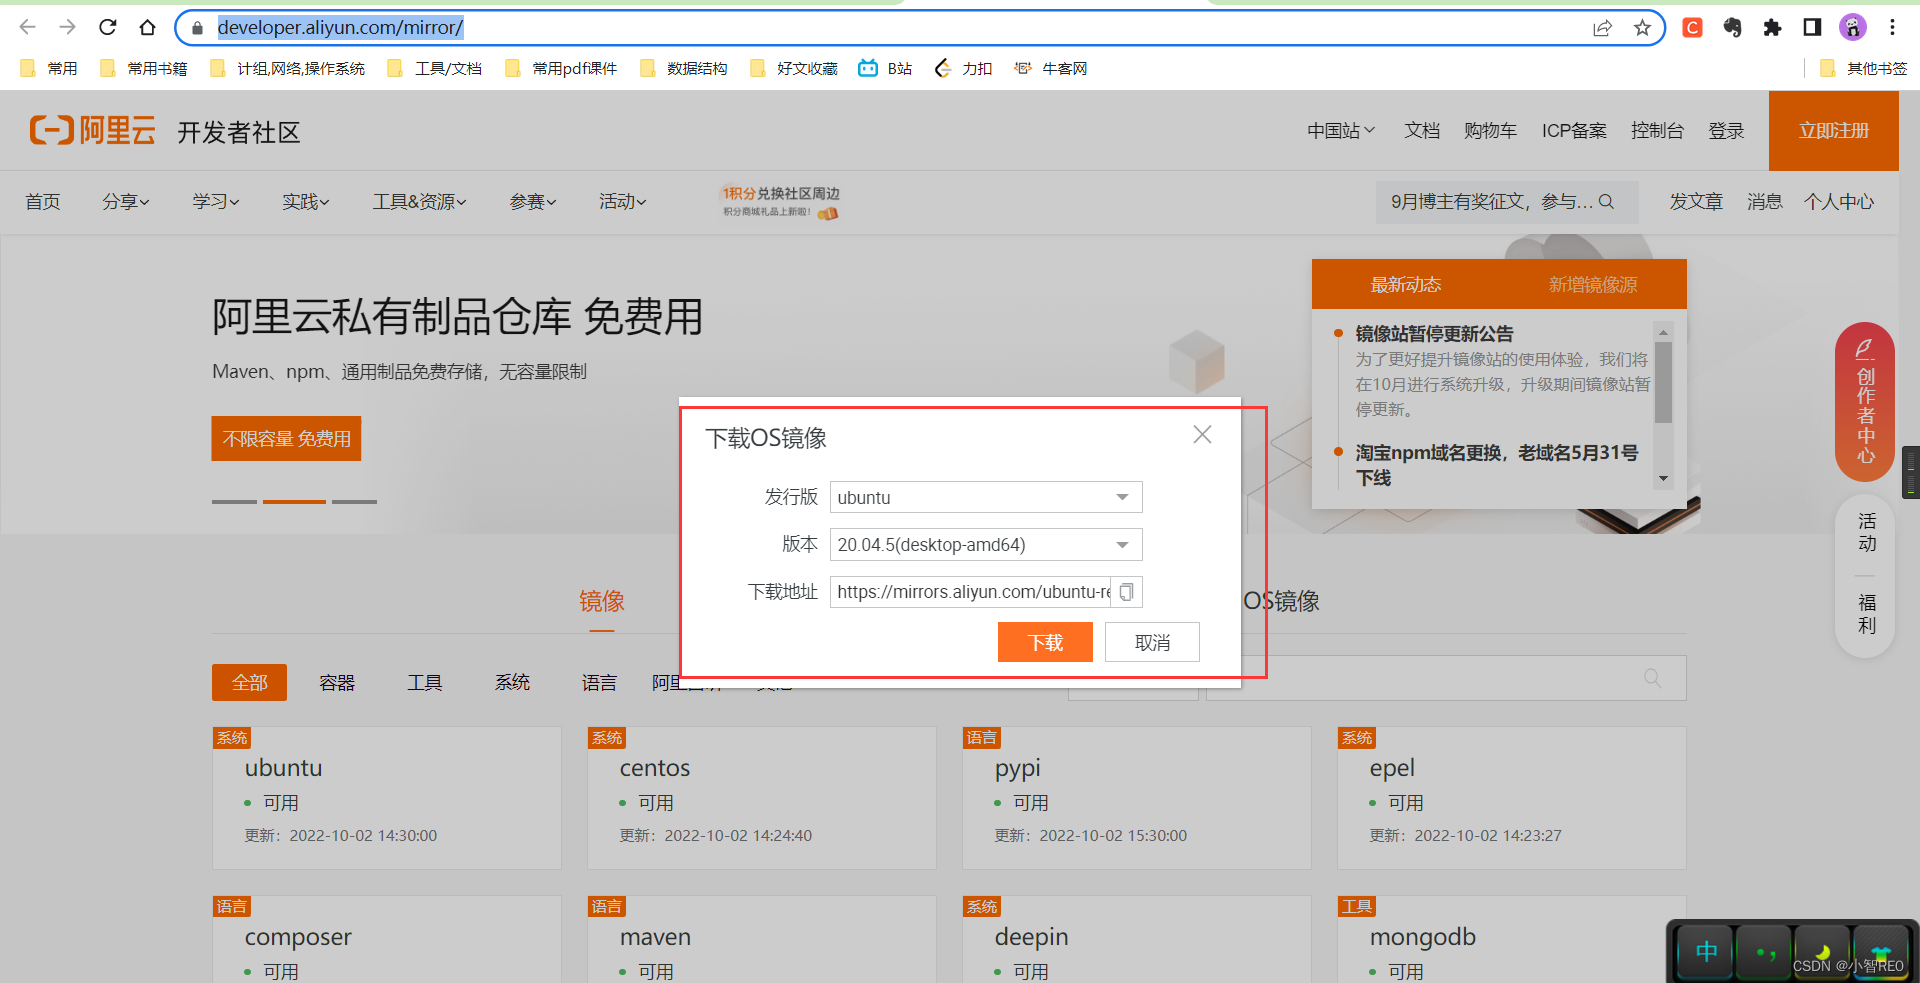The width and height of the screenshot is (1920, 983).
Task: Open the centos mirror card
Action: click(x=762, y=797)
